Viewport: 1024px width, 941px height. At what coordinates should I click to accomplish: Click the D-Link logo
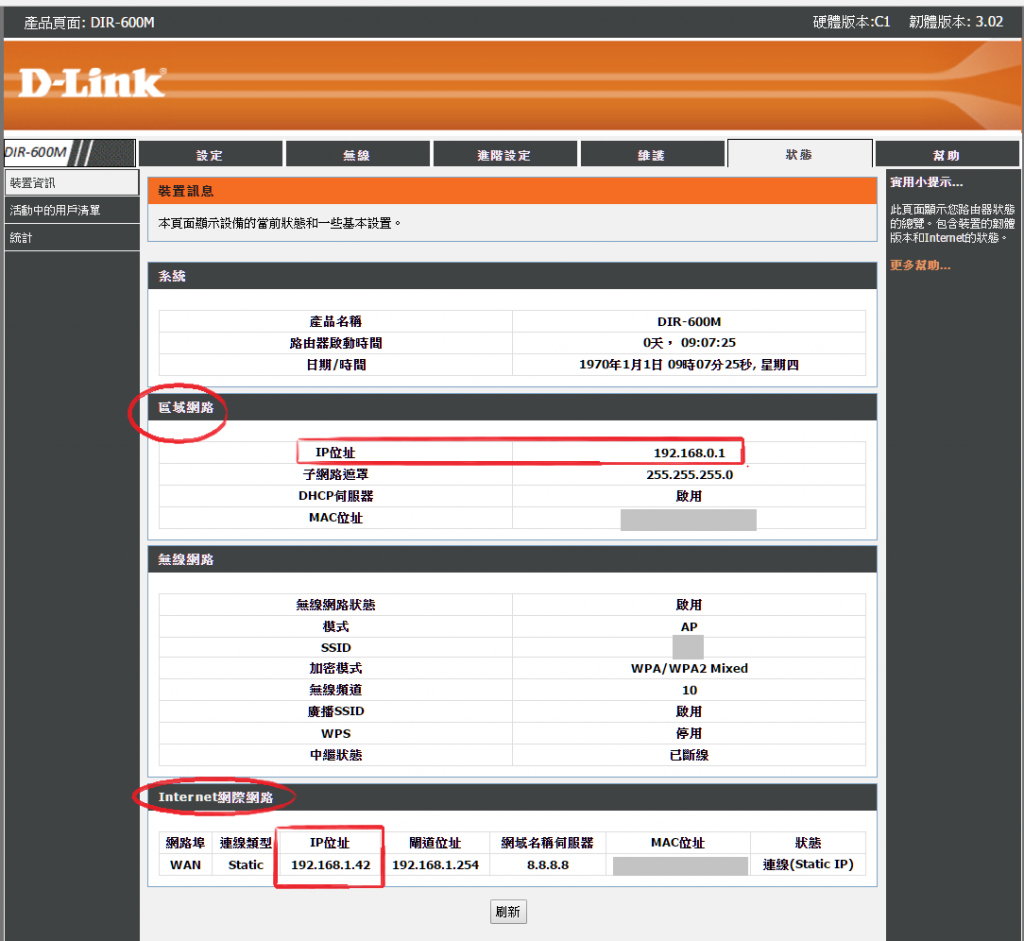pyautogui.click(x=91, y=83)
